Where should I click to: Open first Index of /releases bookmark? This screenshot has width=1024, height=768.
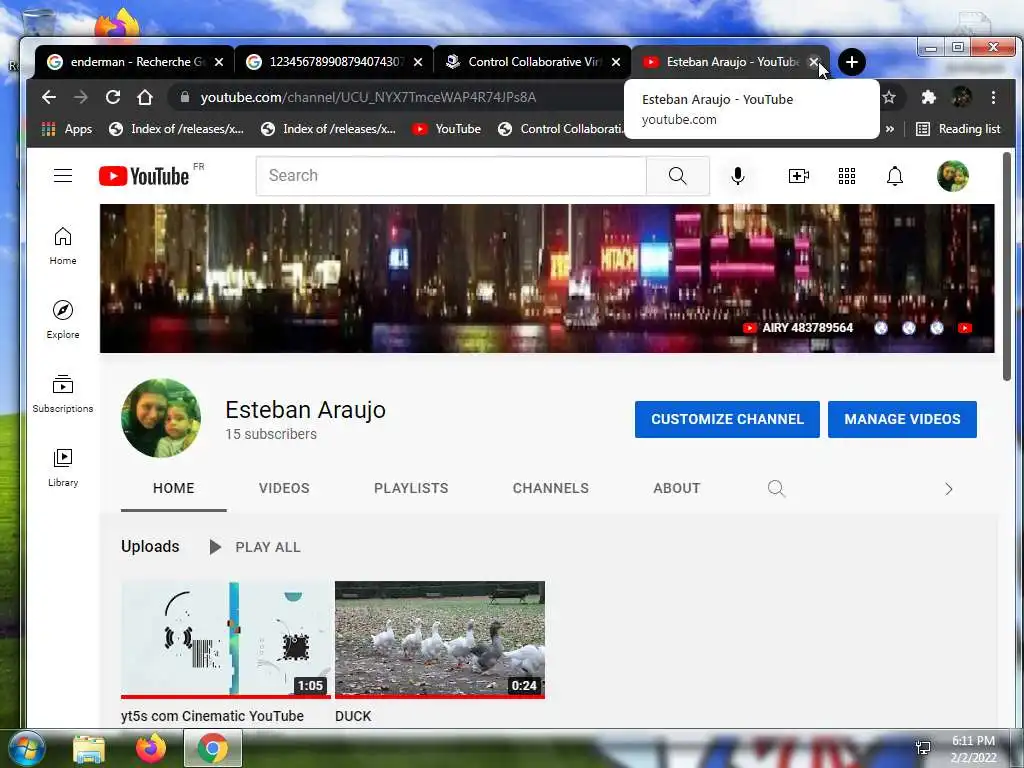click(x=176, y=129)
